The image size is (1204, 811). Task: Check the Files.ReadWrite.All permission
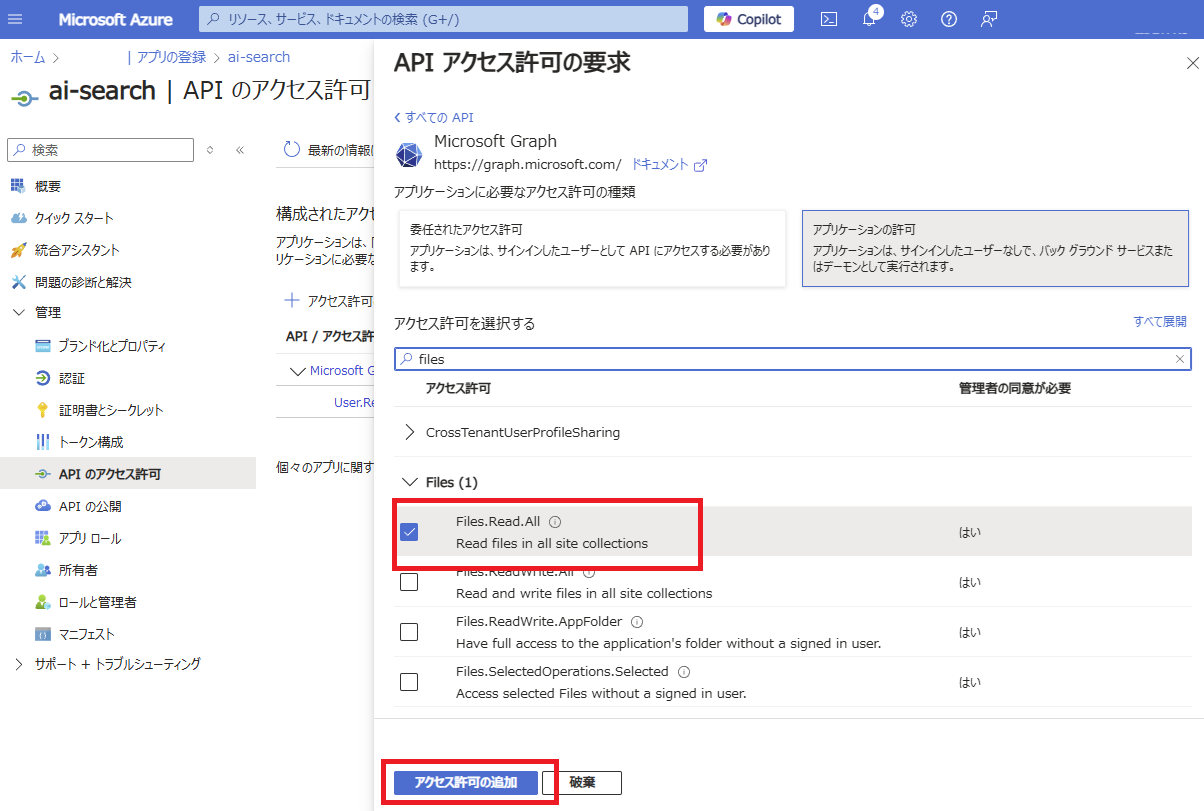(x=409, y=581)
